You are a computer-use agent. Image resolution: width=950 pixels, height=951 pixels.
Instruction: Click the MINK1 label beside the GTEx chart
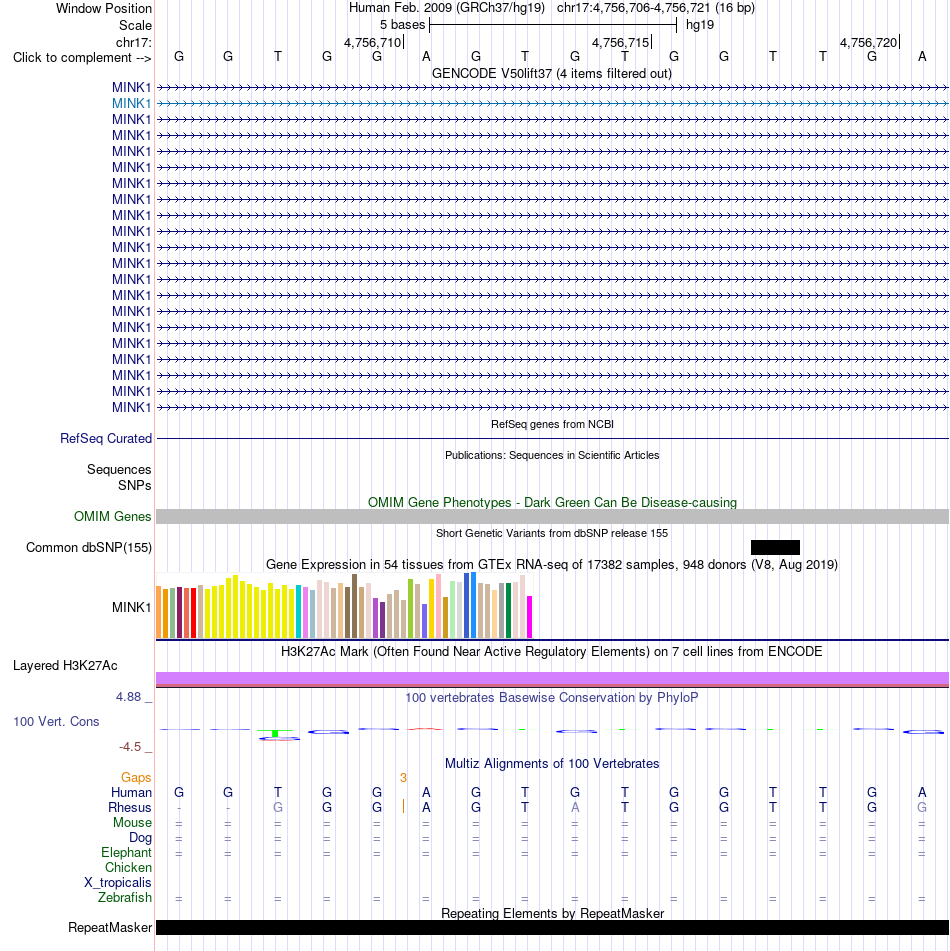[x=131, y=607]
